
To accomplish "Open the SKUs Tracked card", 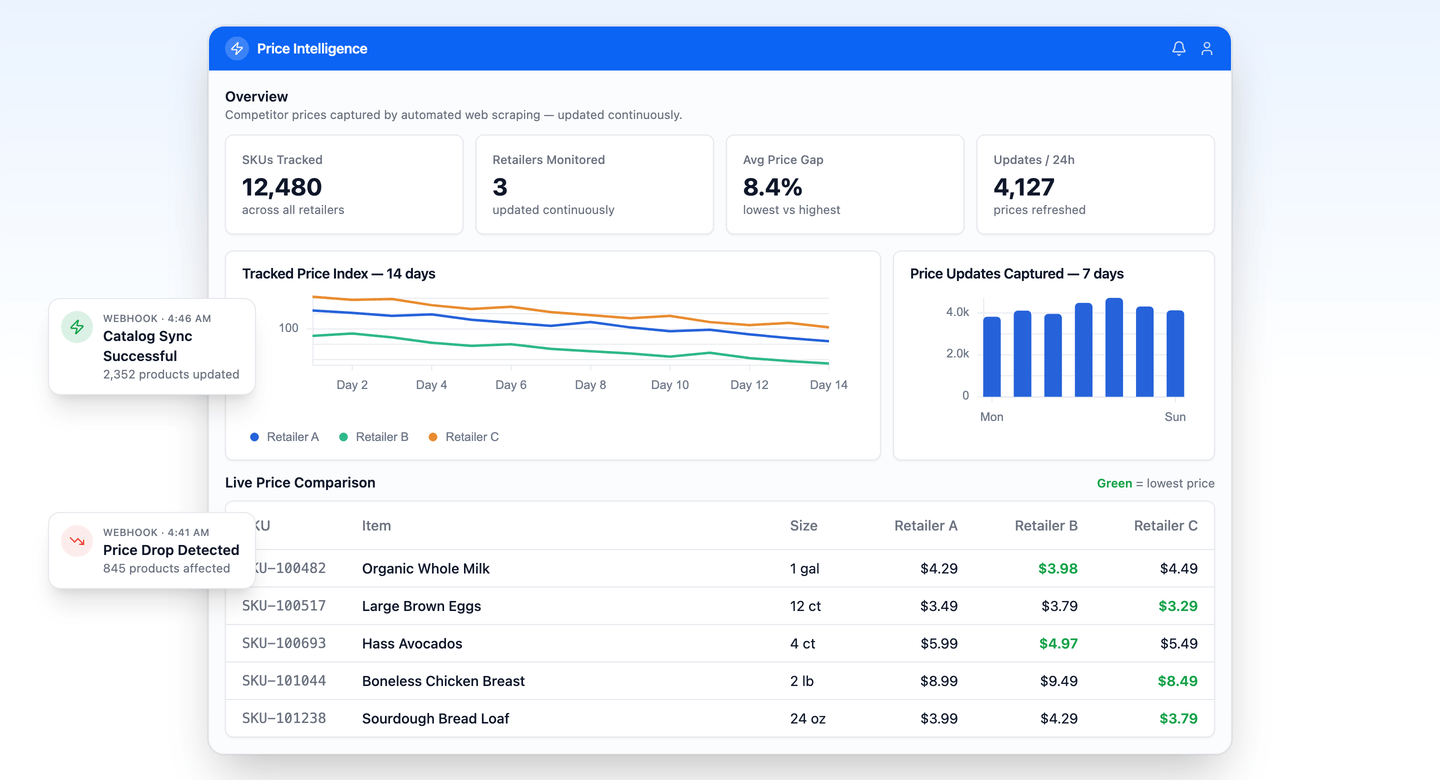I will coord(344,185).
